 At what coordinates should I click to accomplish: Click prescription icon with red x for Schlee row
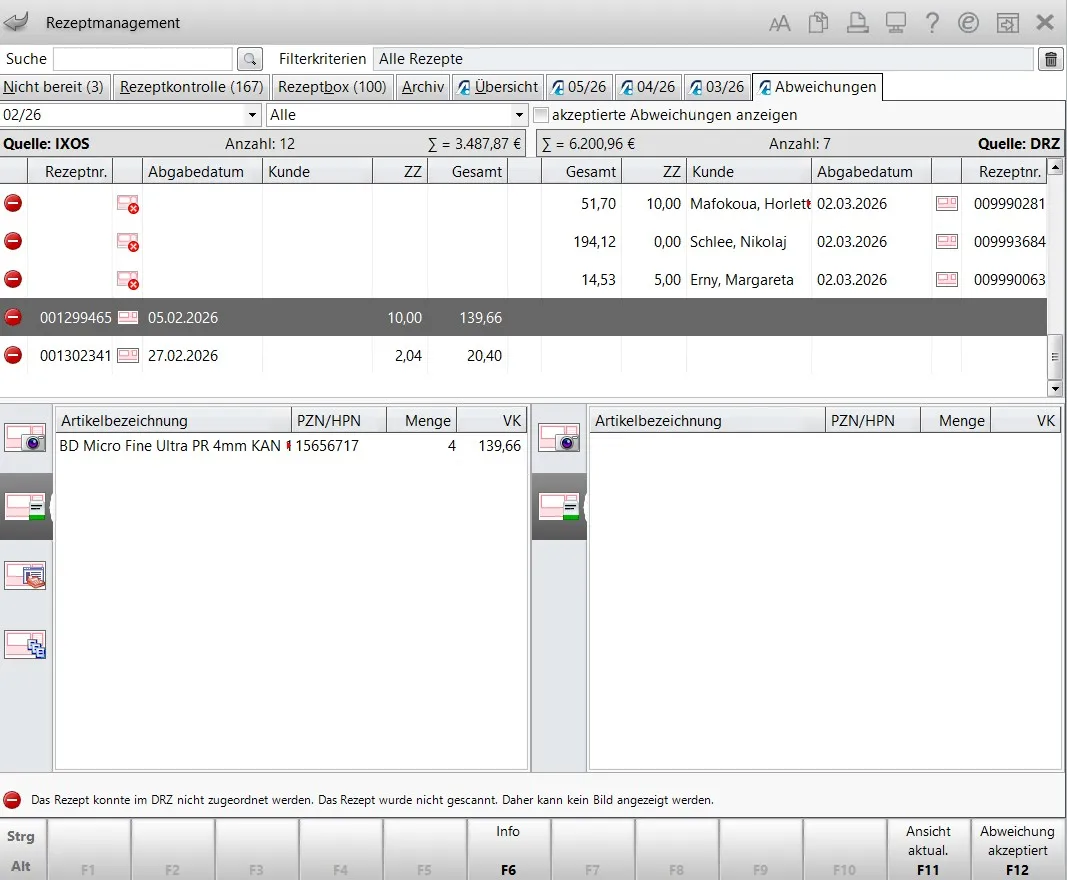(128, 242)
